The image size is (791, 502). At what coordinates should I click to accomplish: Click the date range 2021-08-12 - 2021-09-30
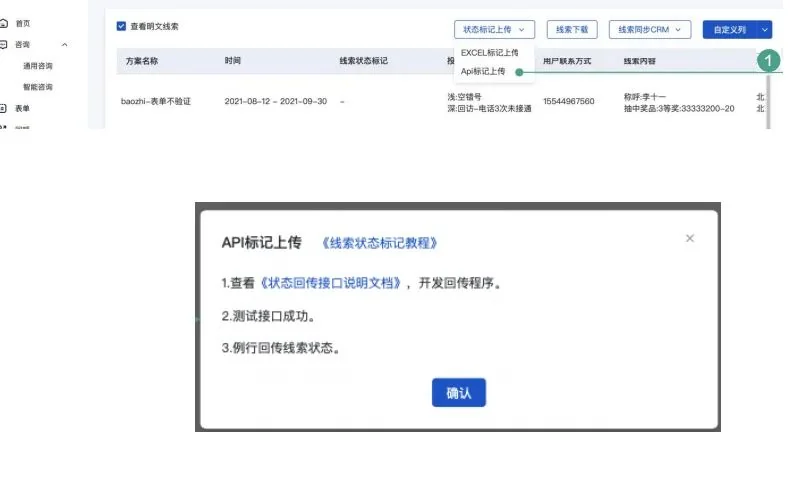pyautogui.click(x=275, y=101)
